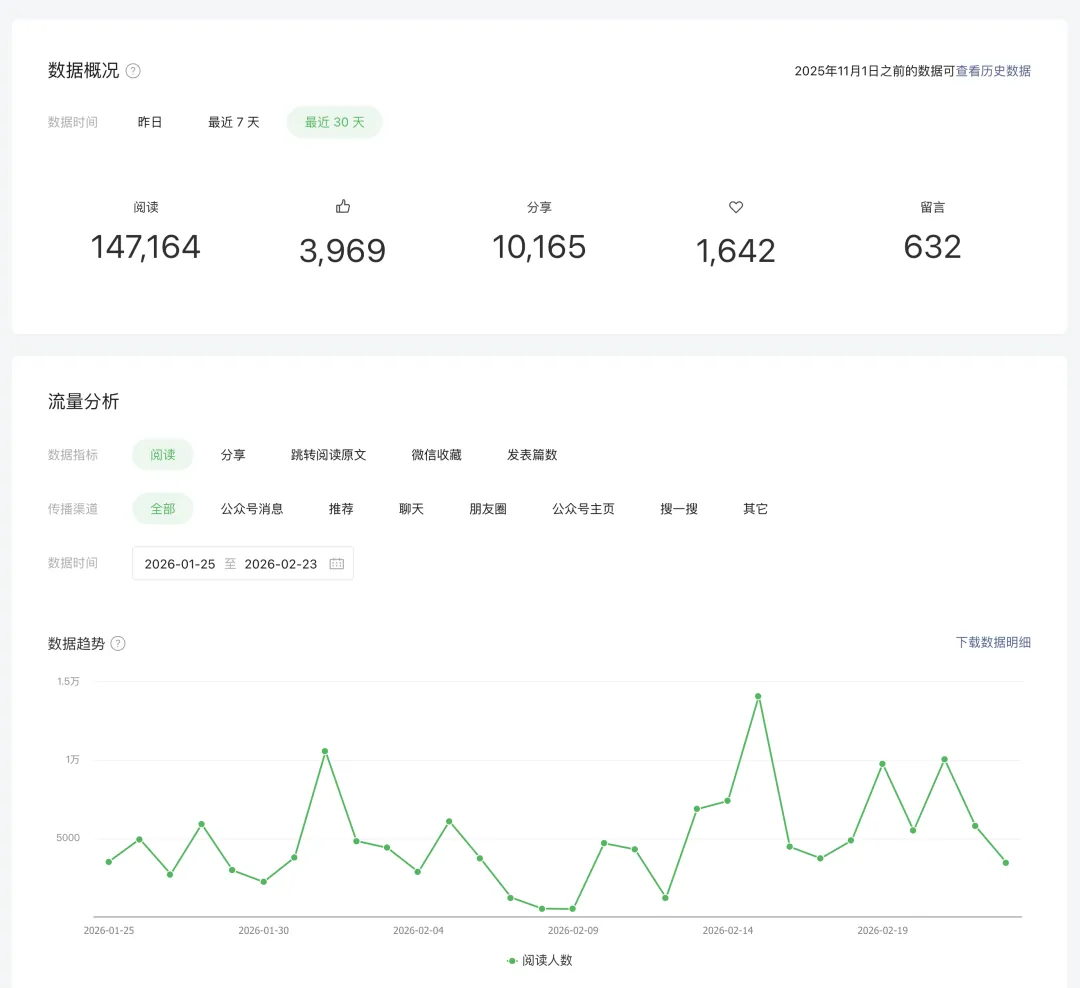
Task: Click the peak data point near 2026-02-14
Action: point(757,697)
